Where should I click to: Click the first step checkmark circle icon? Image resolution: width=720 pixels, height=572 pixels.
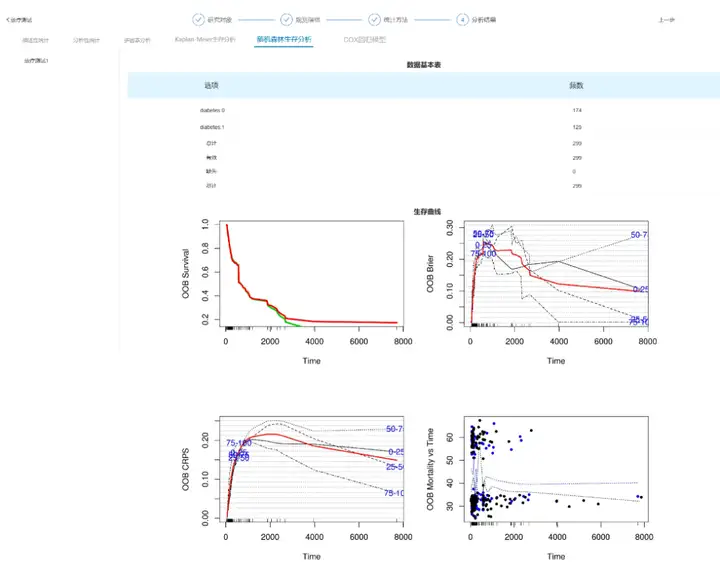(198, 20)
